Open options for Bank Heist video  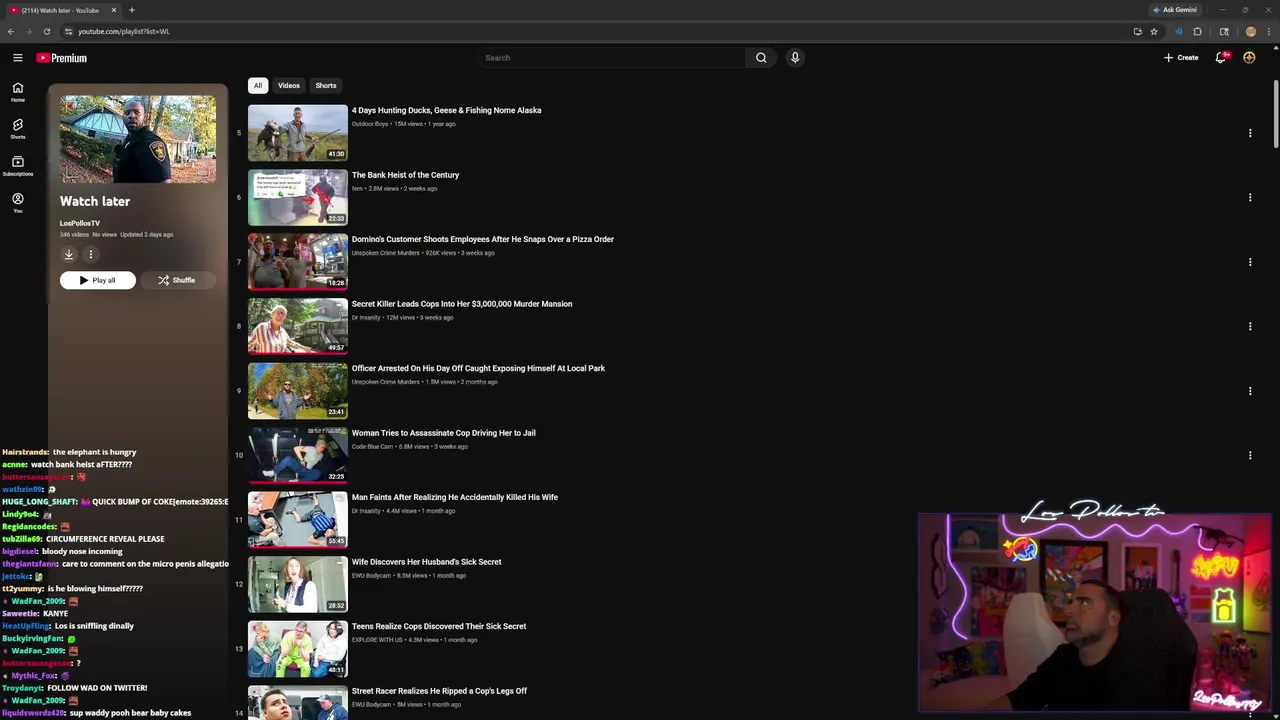tap(1250, 197)
